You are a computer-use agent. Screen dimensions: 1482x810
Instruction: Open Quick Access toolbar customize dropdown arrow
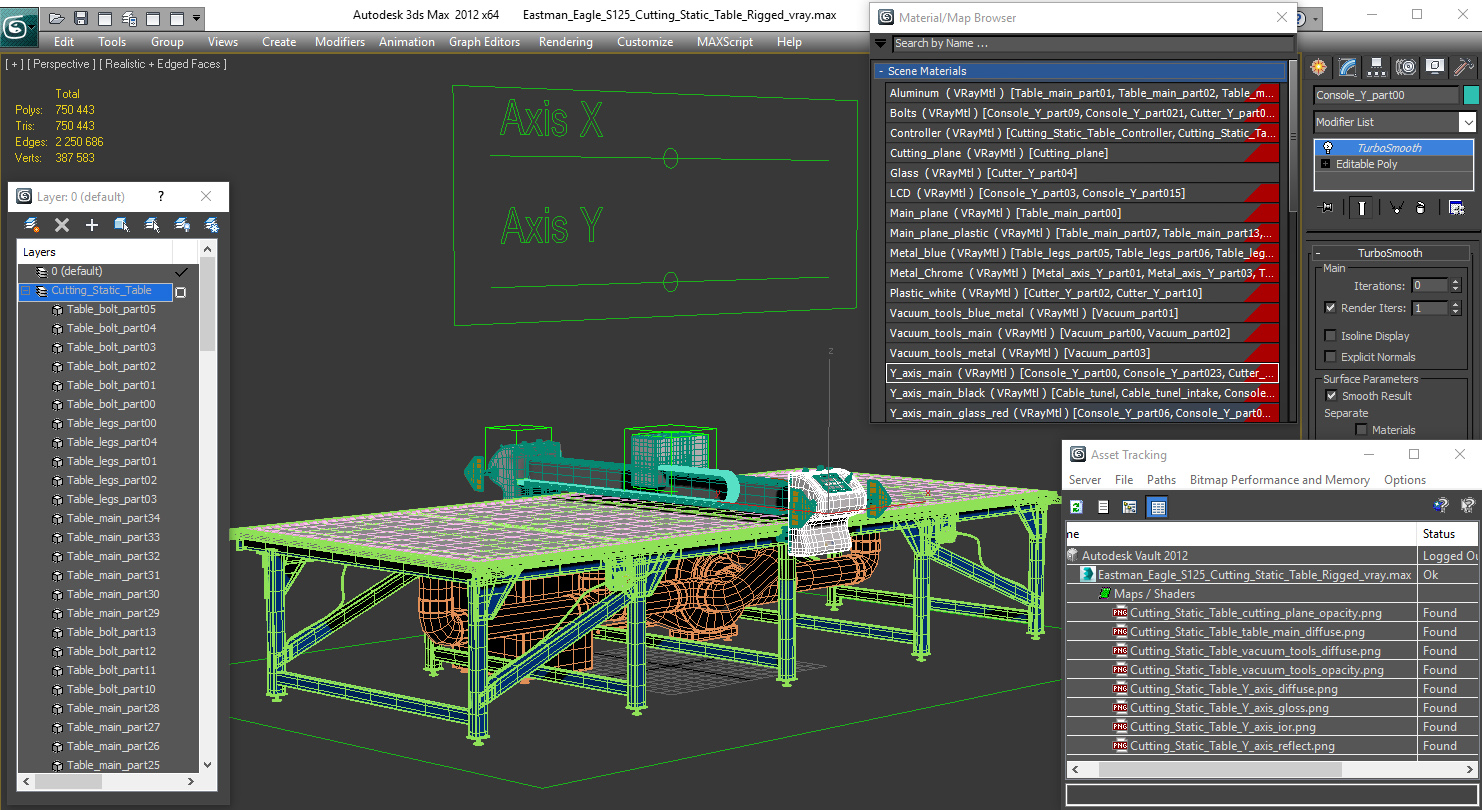coord(196,18)
